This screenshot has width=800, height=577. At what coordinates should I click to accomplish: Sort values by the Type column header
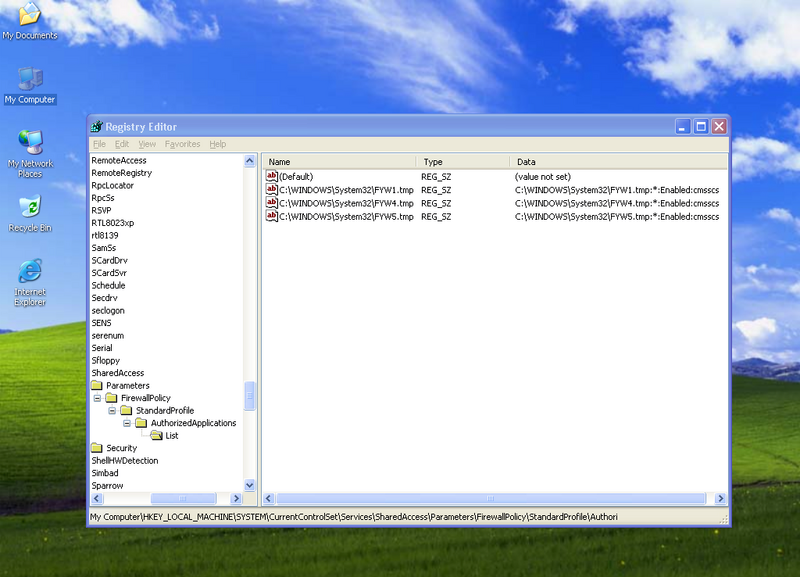pyautogui.click(x=463, y=162)
